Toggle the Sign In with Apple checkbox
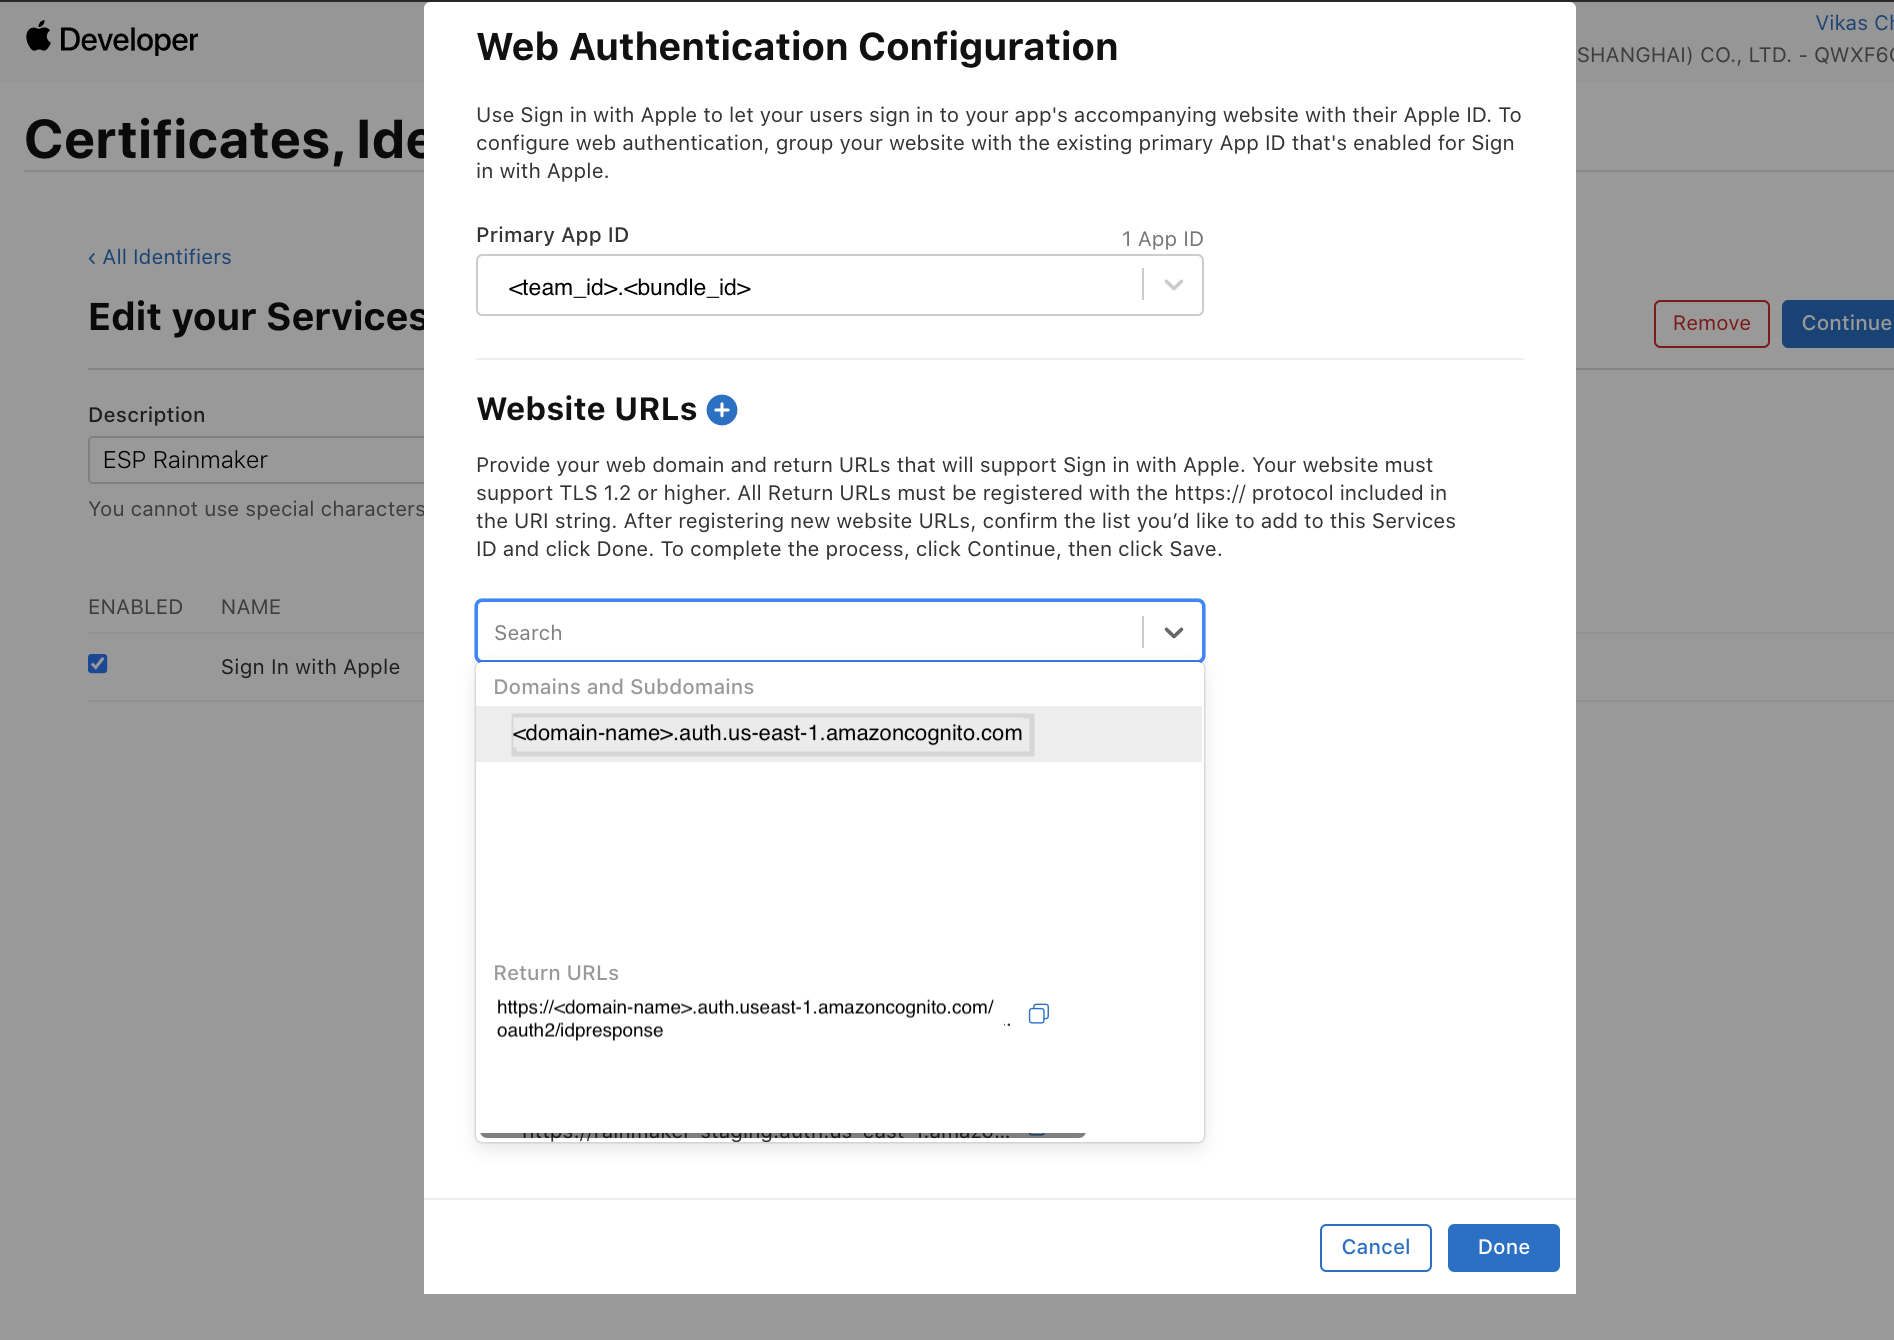The image size is (1894, 1340). click(x=98, y=664)
